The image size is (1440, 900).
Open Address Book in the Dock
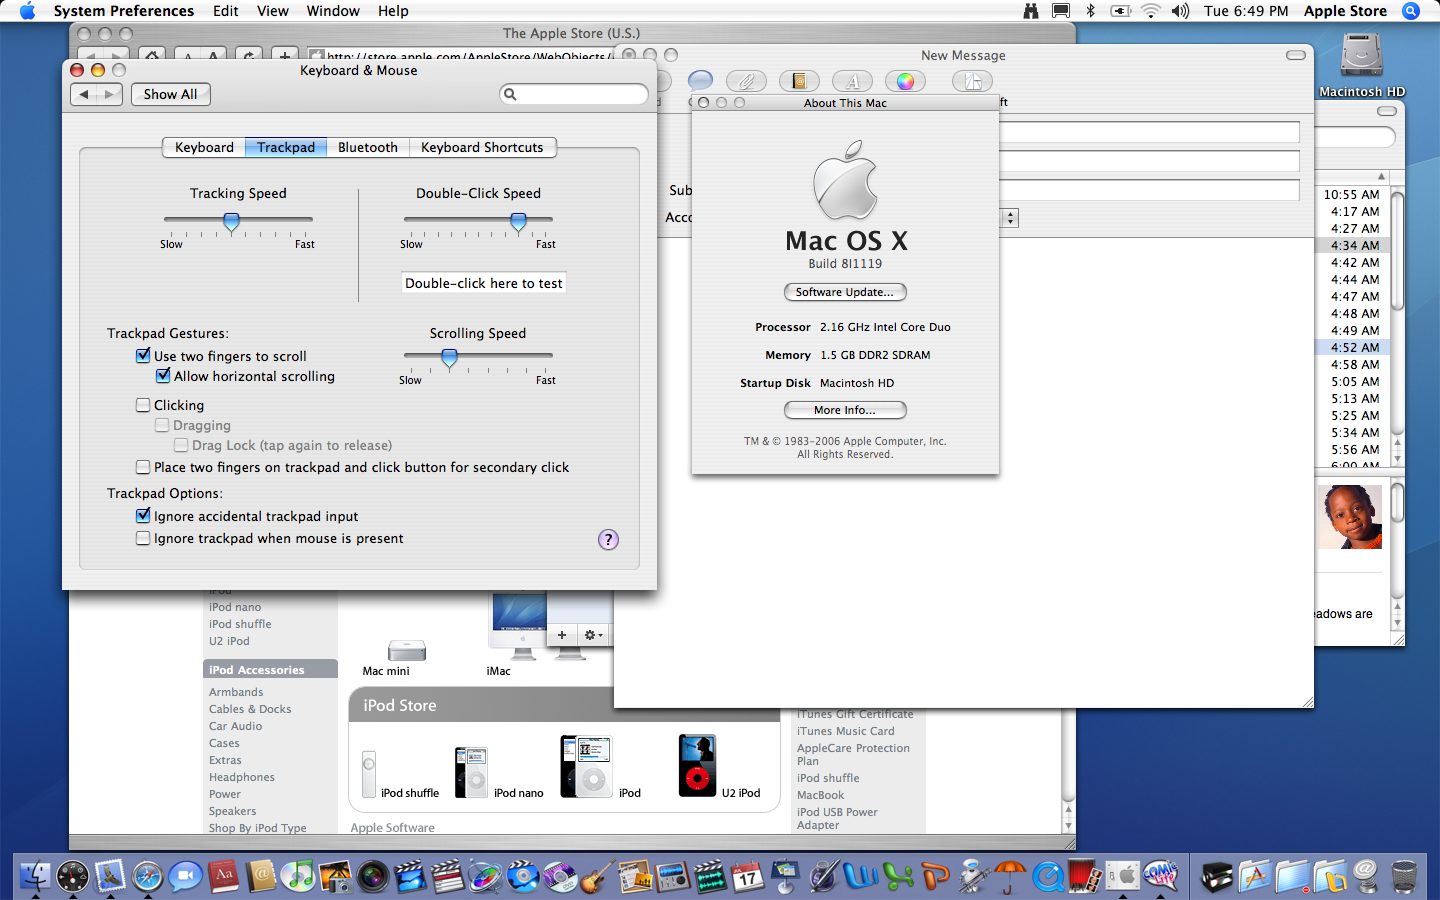coord(260,876)
